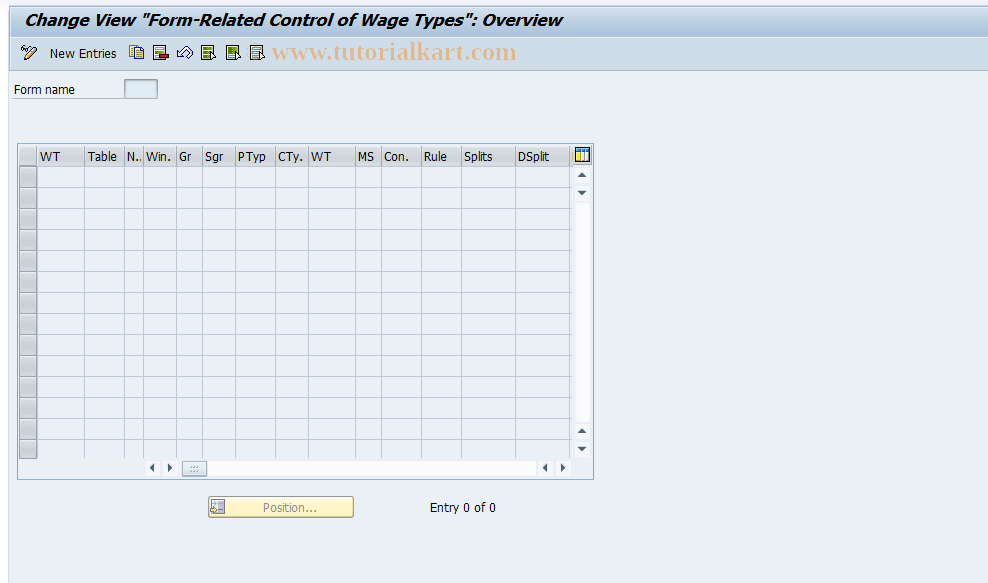The width and height of the screenshot is (988, 583).
Task: Select the first WT column header
Action: coord(60,156)
